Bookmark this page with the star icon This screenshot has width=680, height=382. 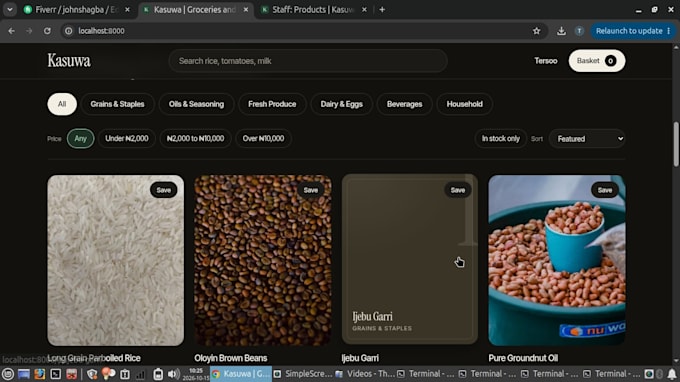tap(536, 31)
